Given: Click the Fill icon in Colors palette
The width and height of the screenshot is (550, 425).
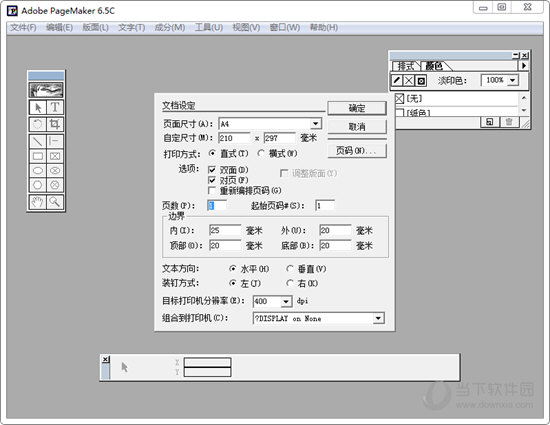Looking at the screenshot, I should pos(409,81).
